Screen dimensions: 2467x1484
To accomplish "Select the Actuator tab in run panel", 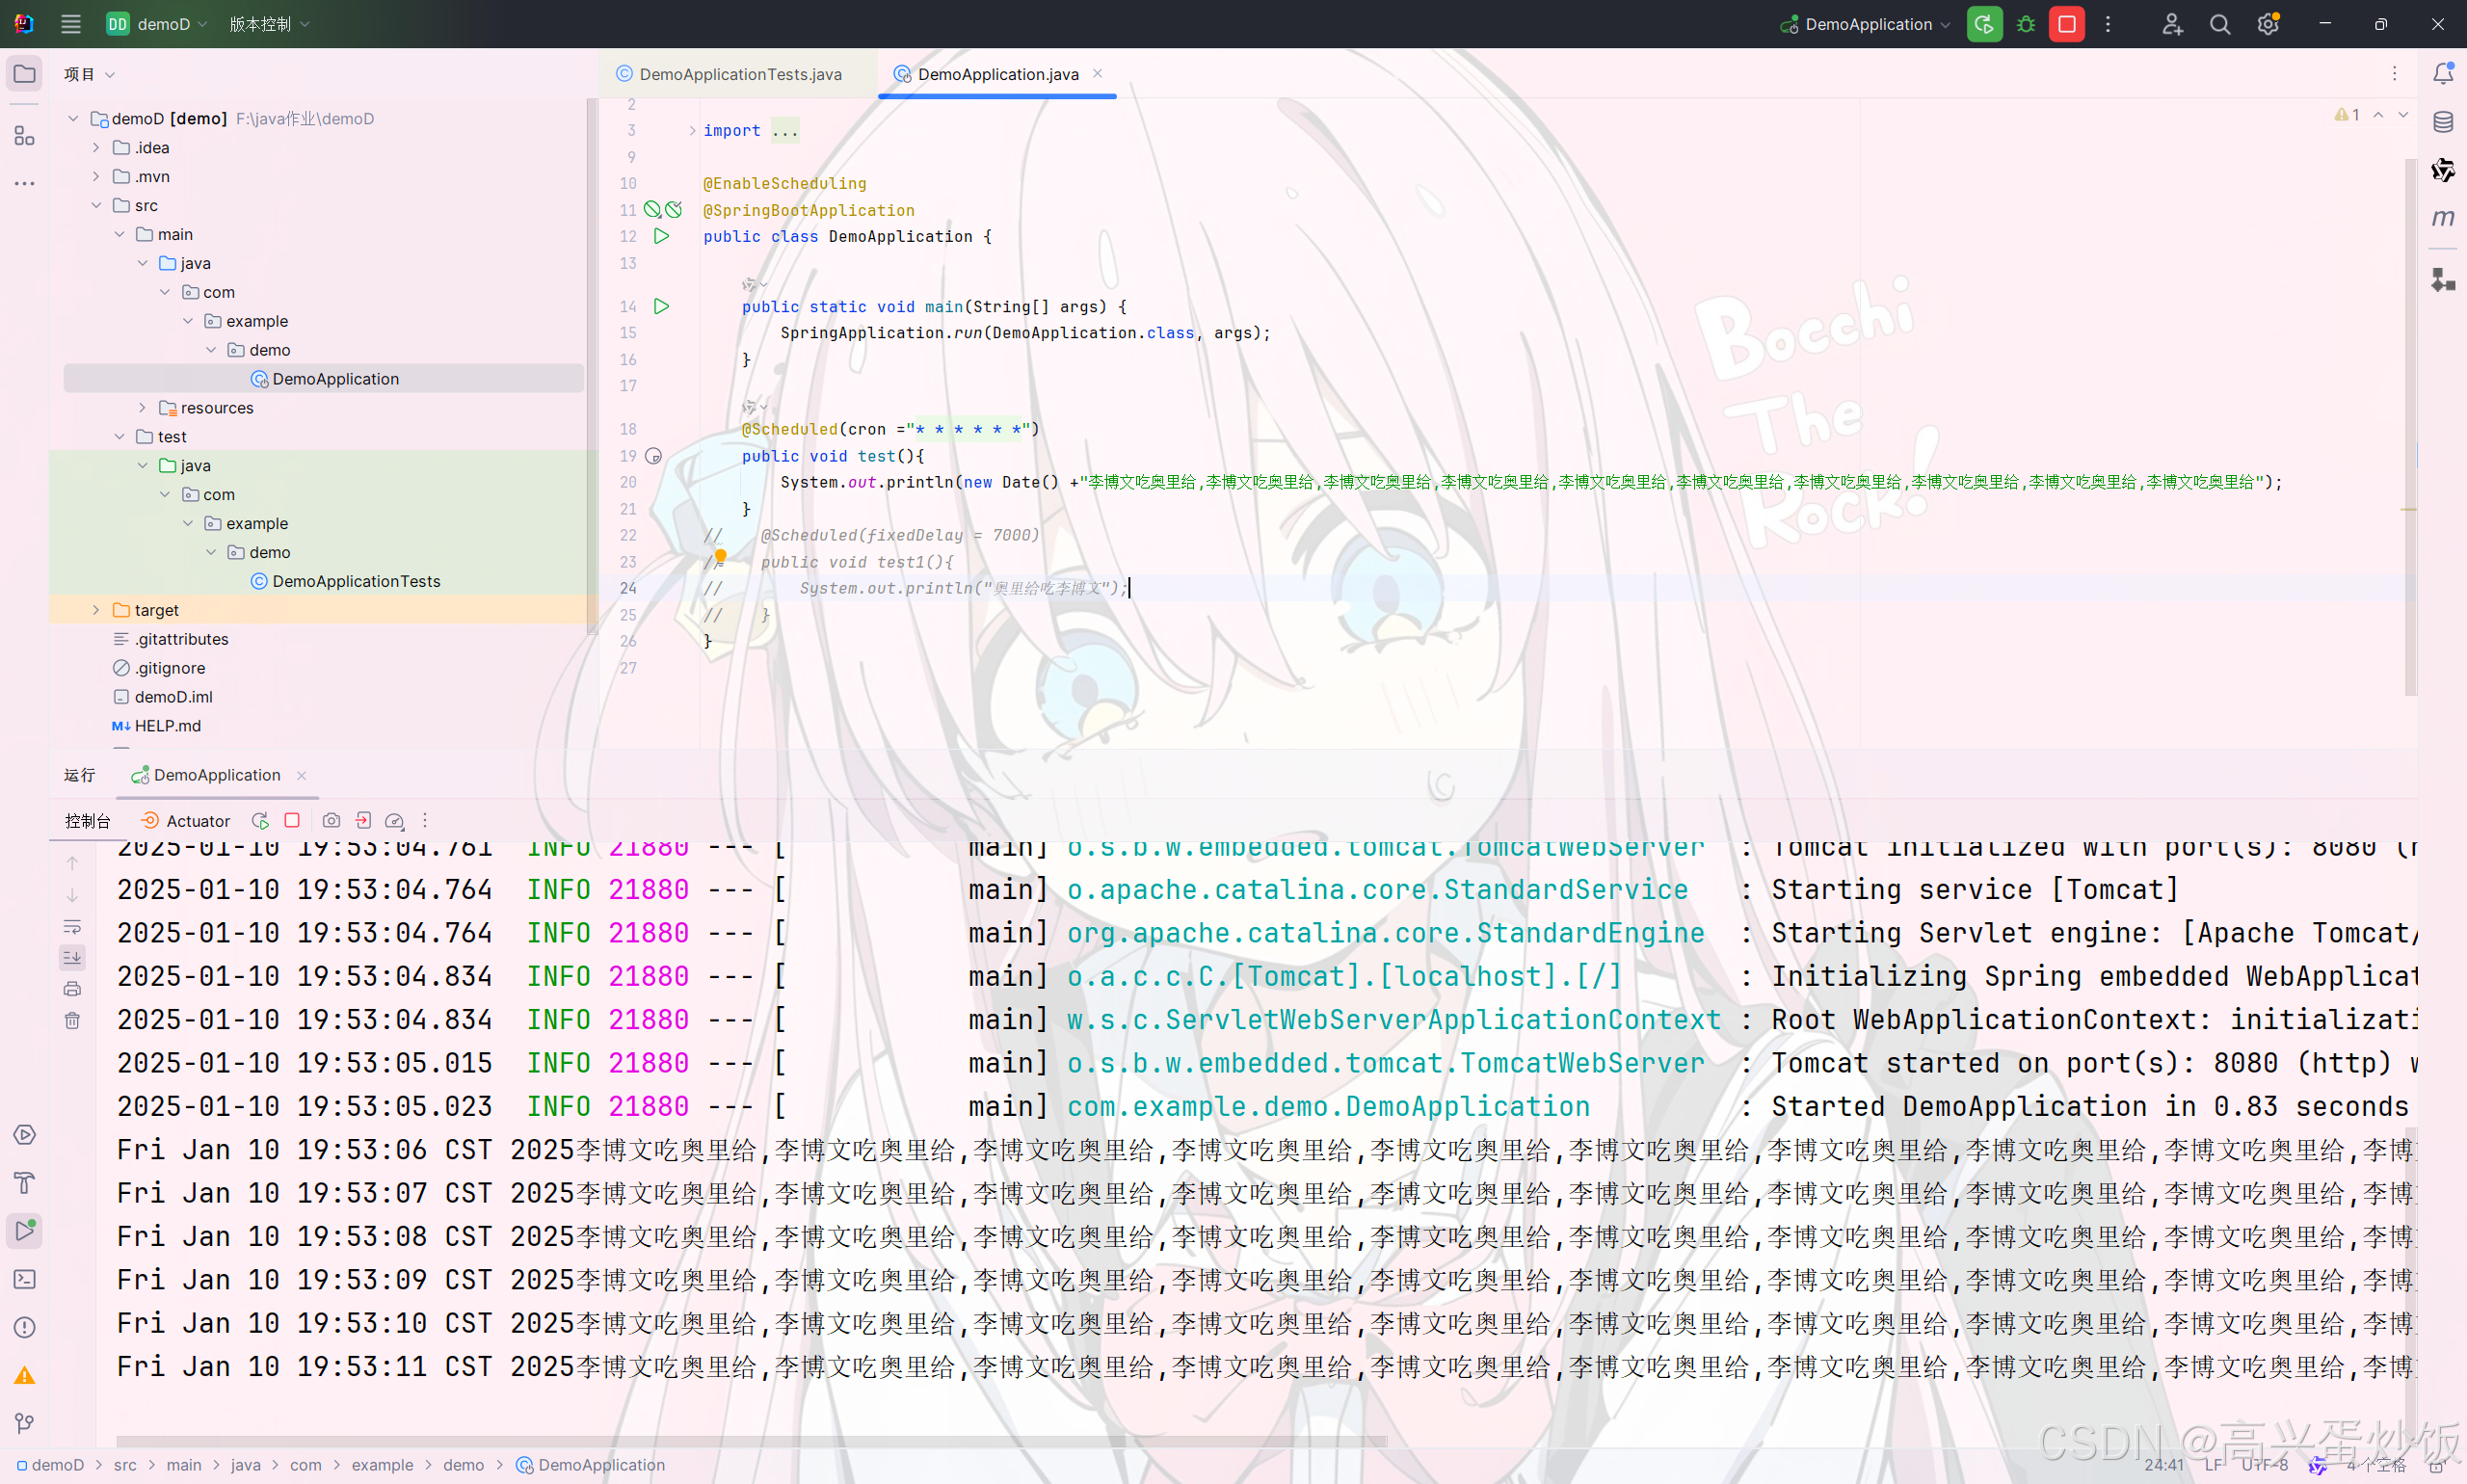I will tap(186, 821).
